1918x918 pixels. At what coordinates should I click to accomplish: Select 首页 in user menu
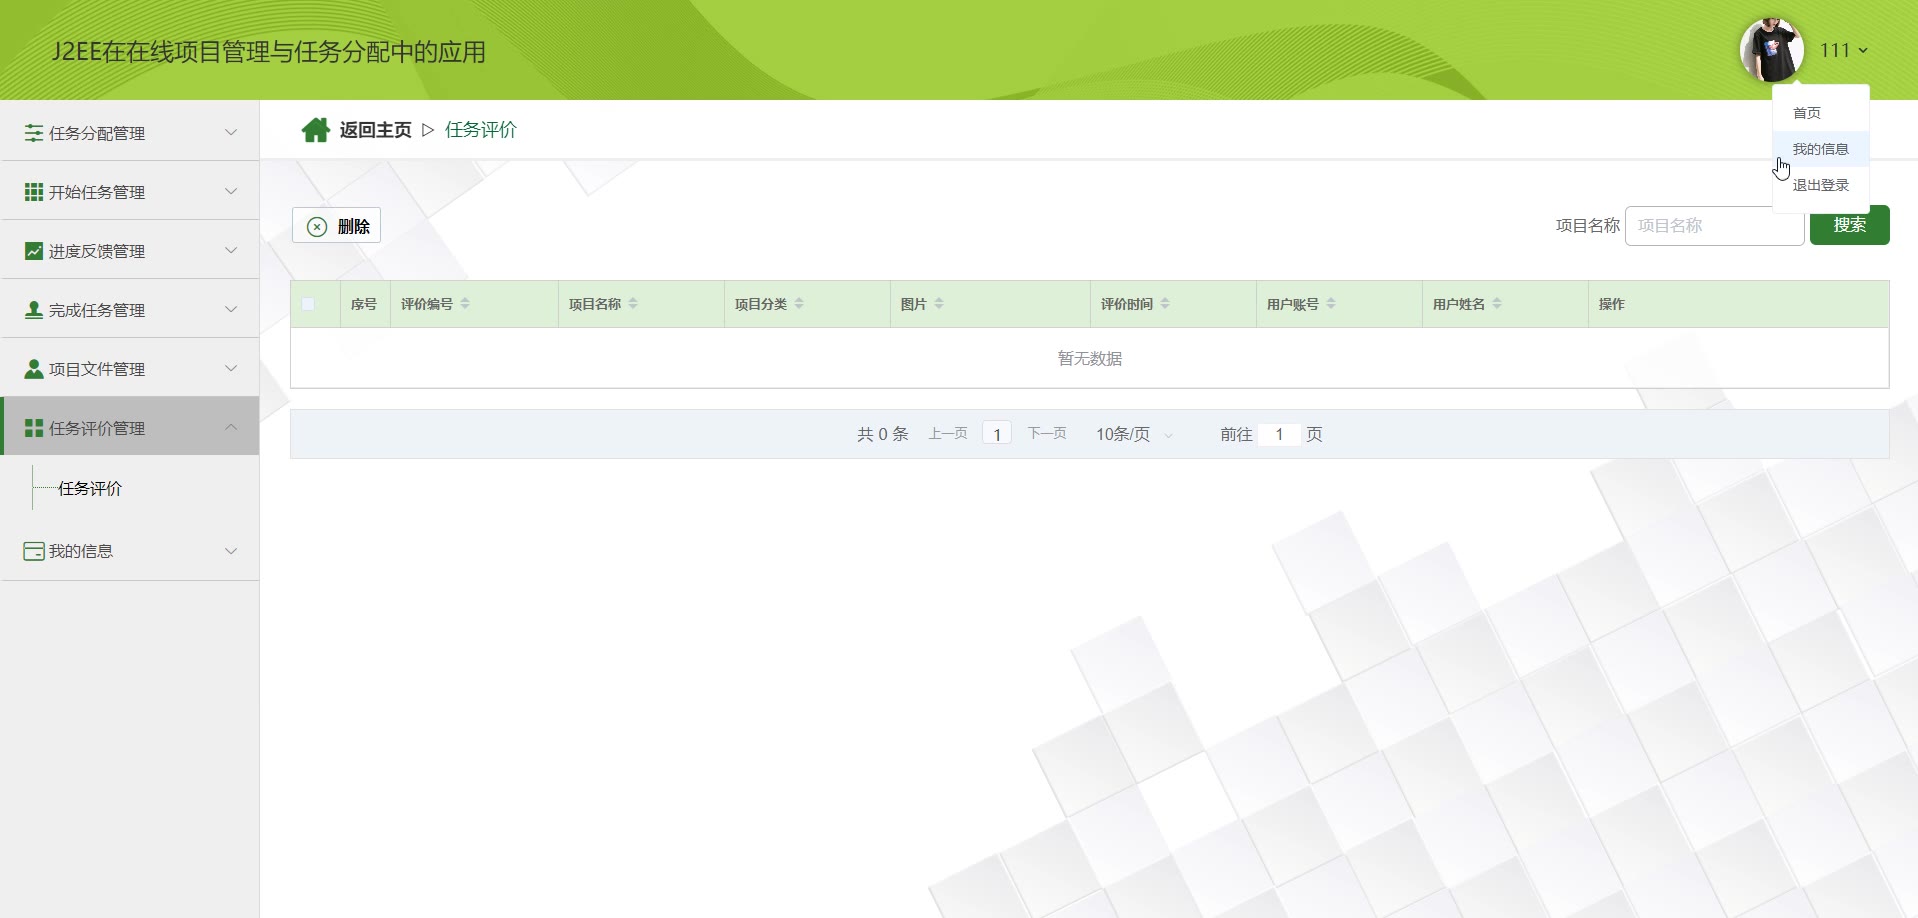click(x=1821, y=113)
